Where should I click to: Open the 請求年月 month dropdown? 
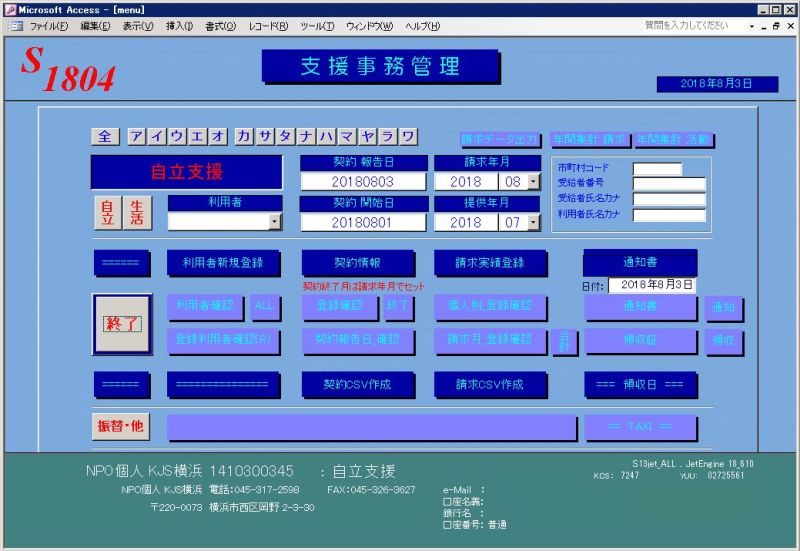[x=533, y=182]
